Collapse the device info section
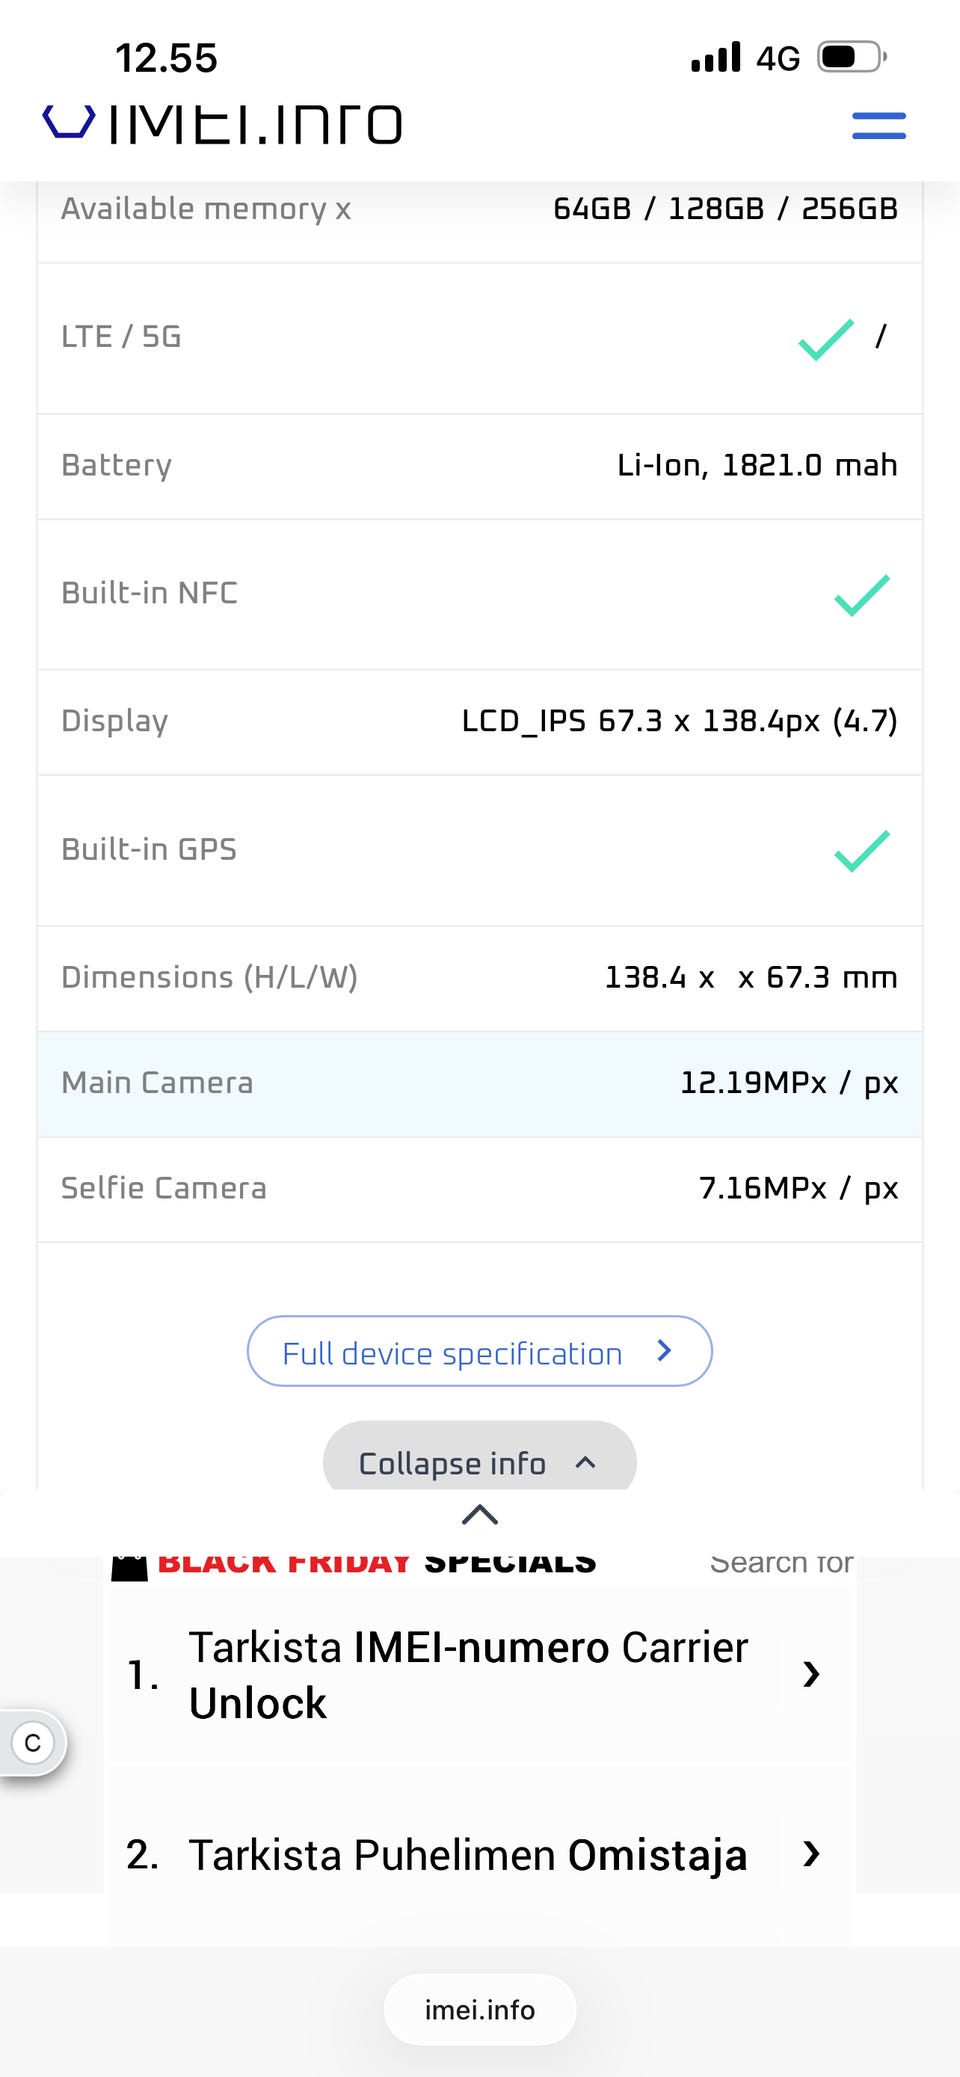The image size is (960, 2077). point(479,1462)
